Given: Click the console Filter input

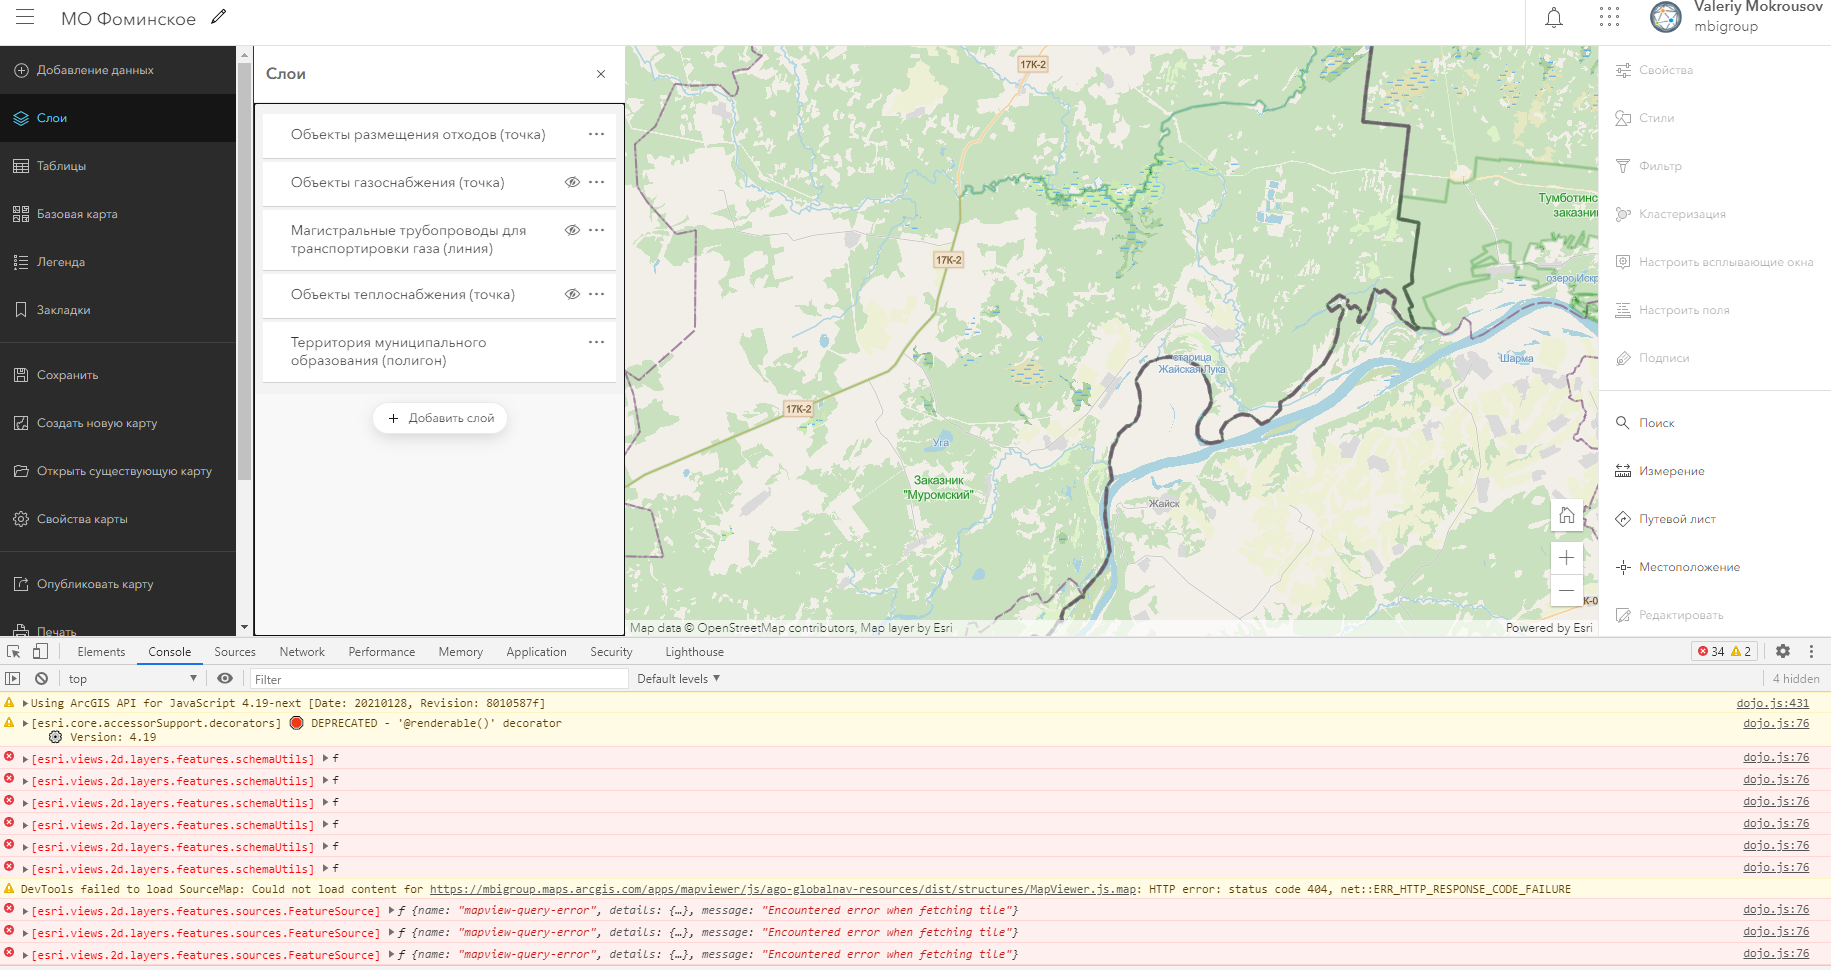Looking at the screenshot, I should (439, 679).
